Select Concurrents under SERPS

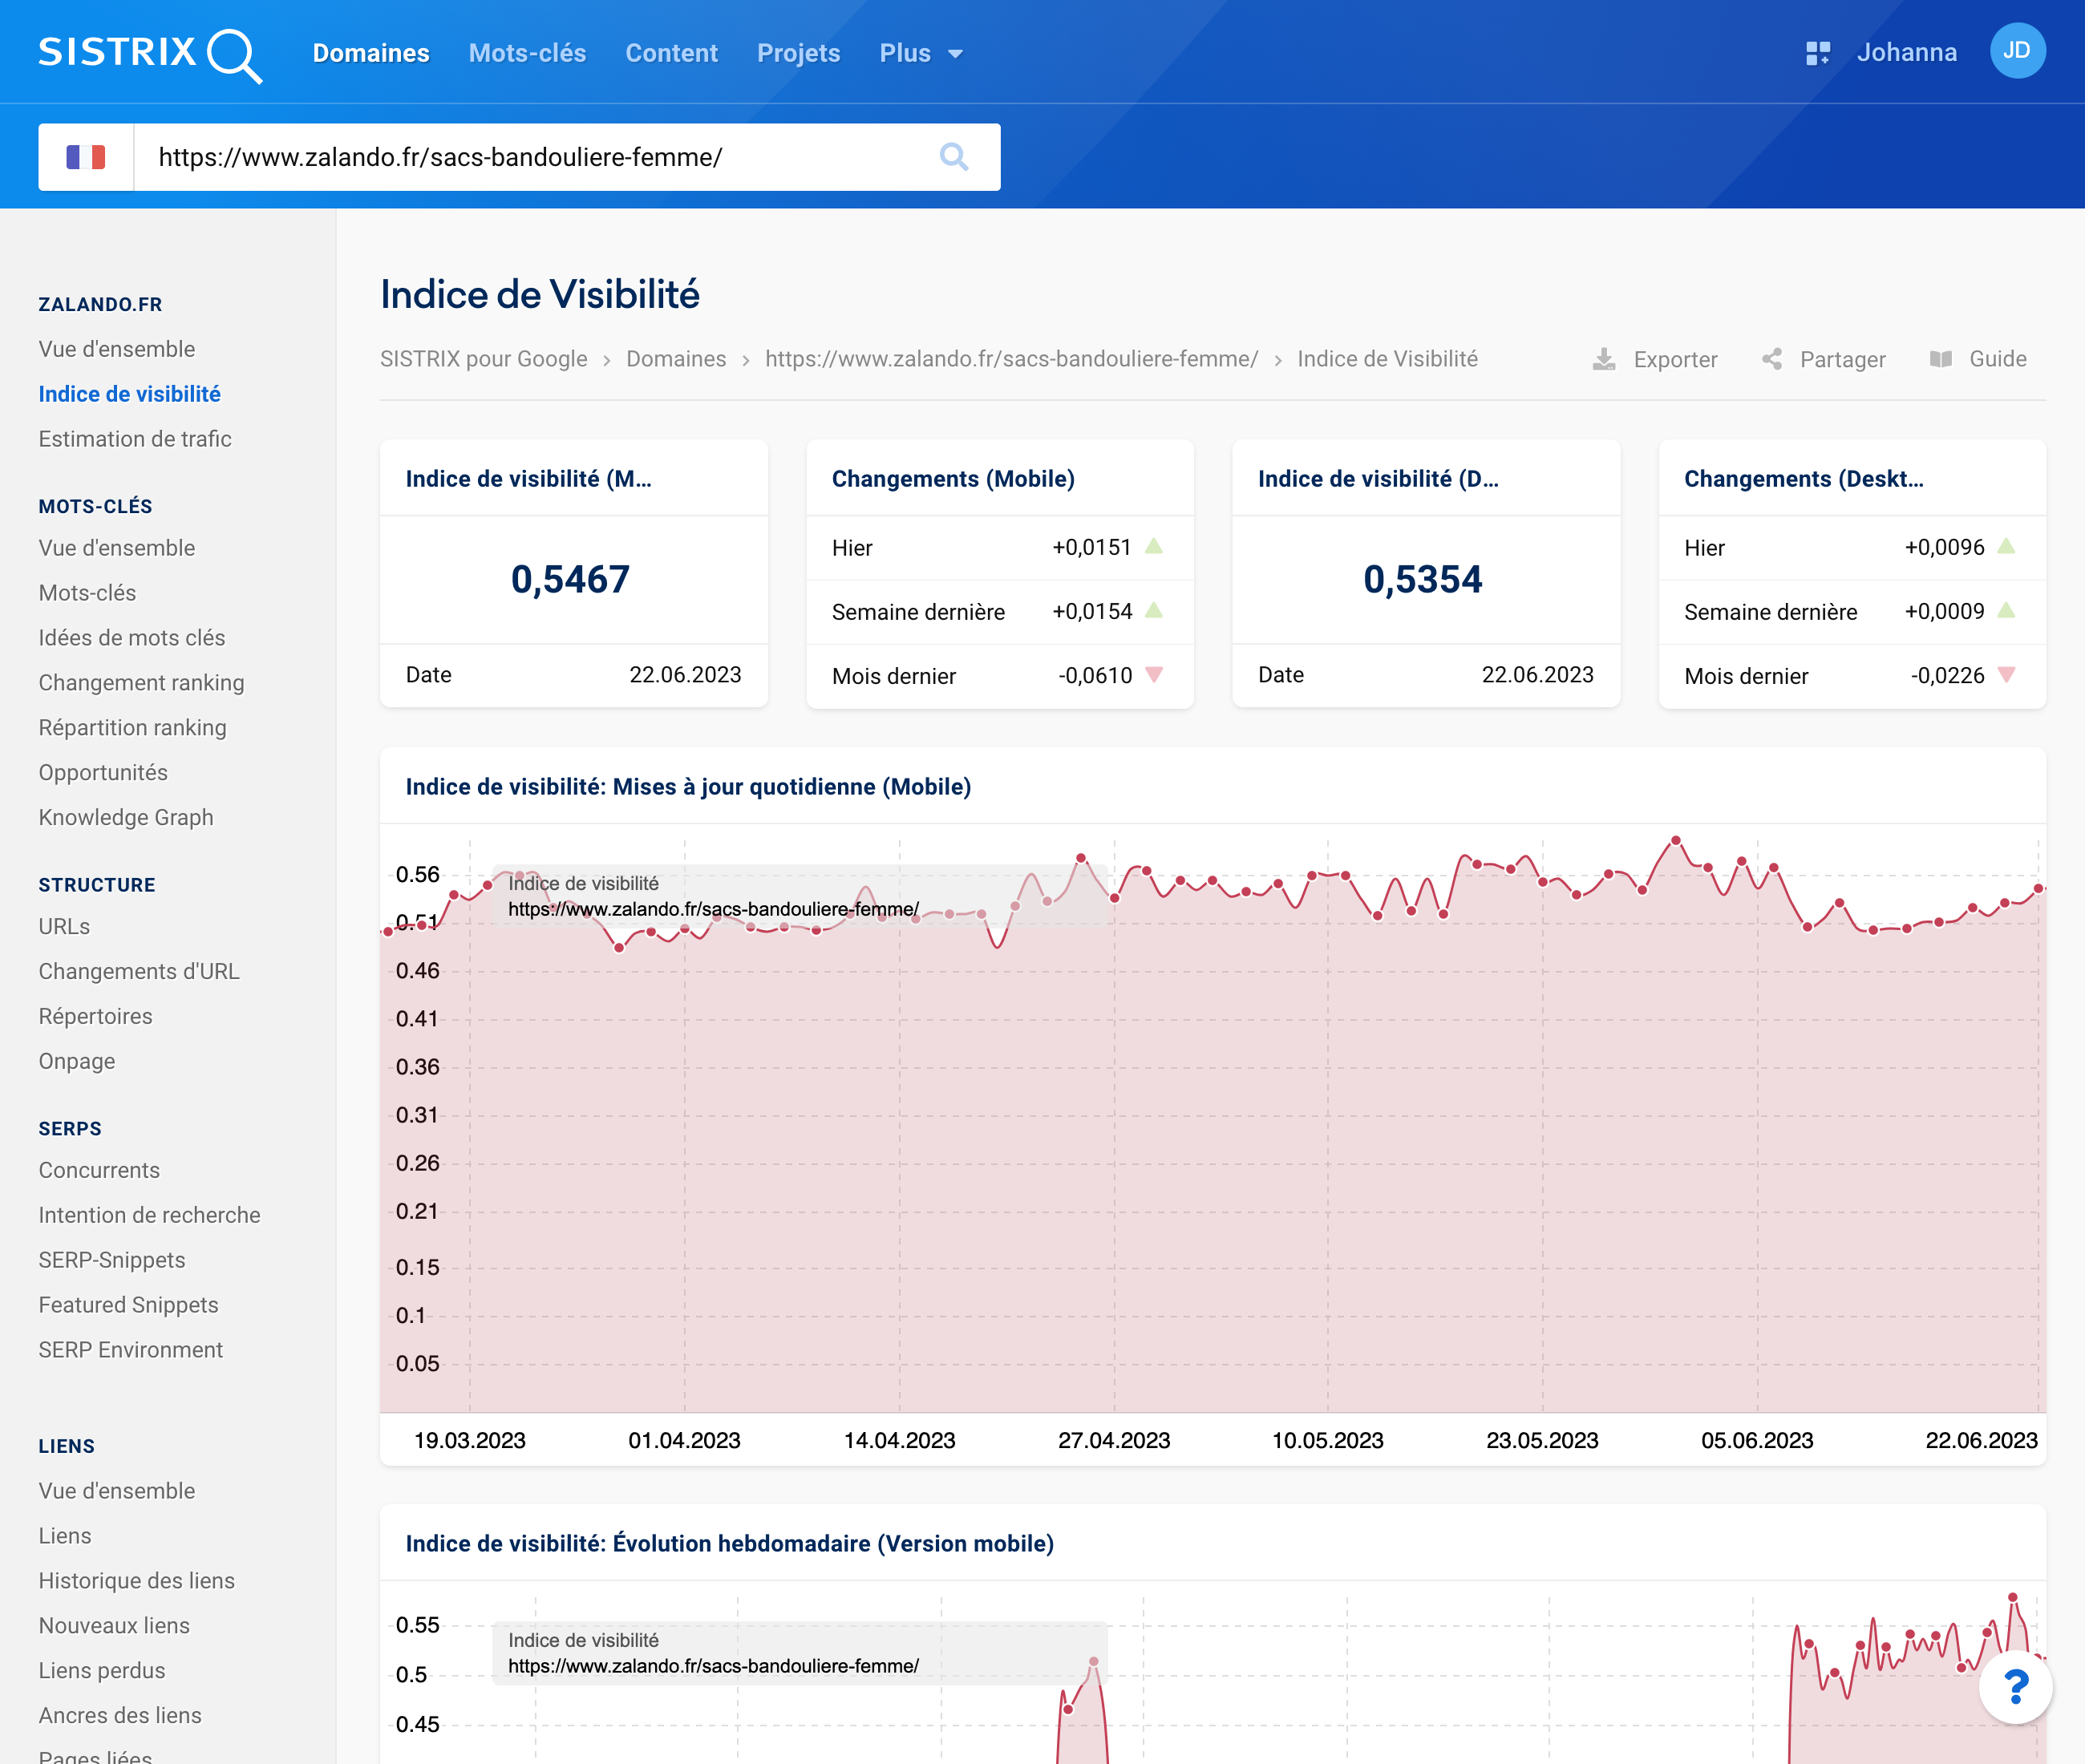[x=99, y=1170]
